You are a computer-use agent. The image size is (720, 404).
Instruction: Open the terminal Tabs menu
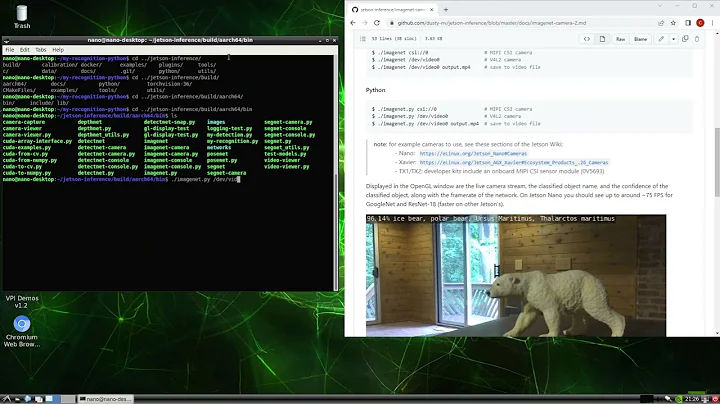(40, 50)
